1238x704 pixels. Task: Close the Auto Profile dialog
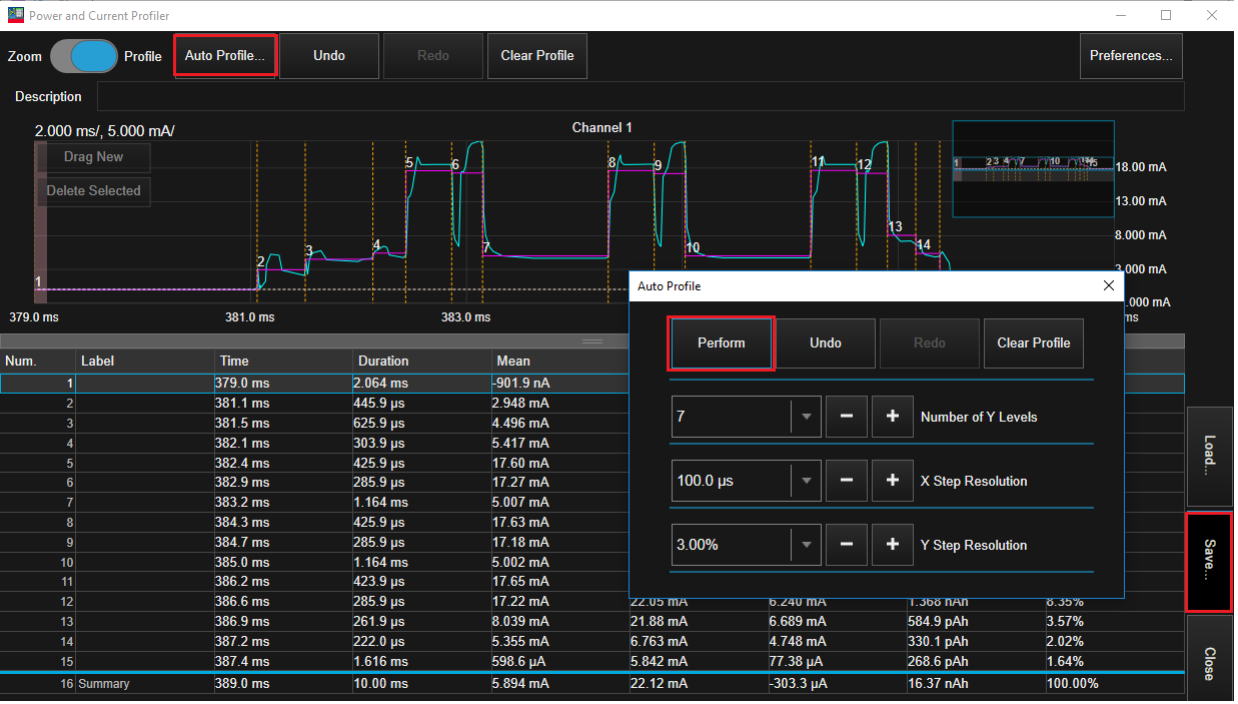point(1108,286)
